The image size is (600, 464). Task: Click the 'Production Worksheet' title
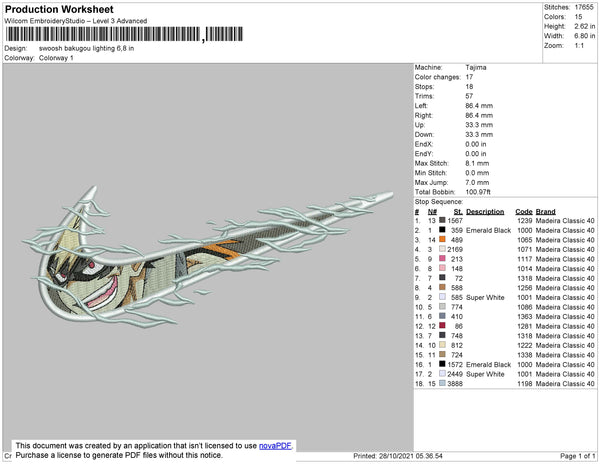click(x=59, y=10)
